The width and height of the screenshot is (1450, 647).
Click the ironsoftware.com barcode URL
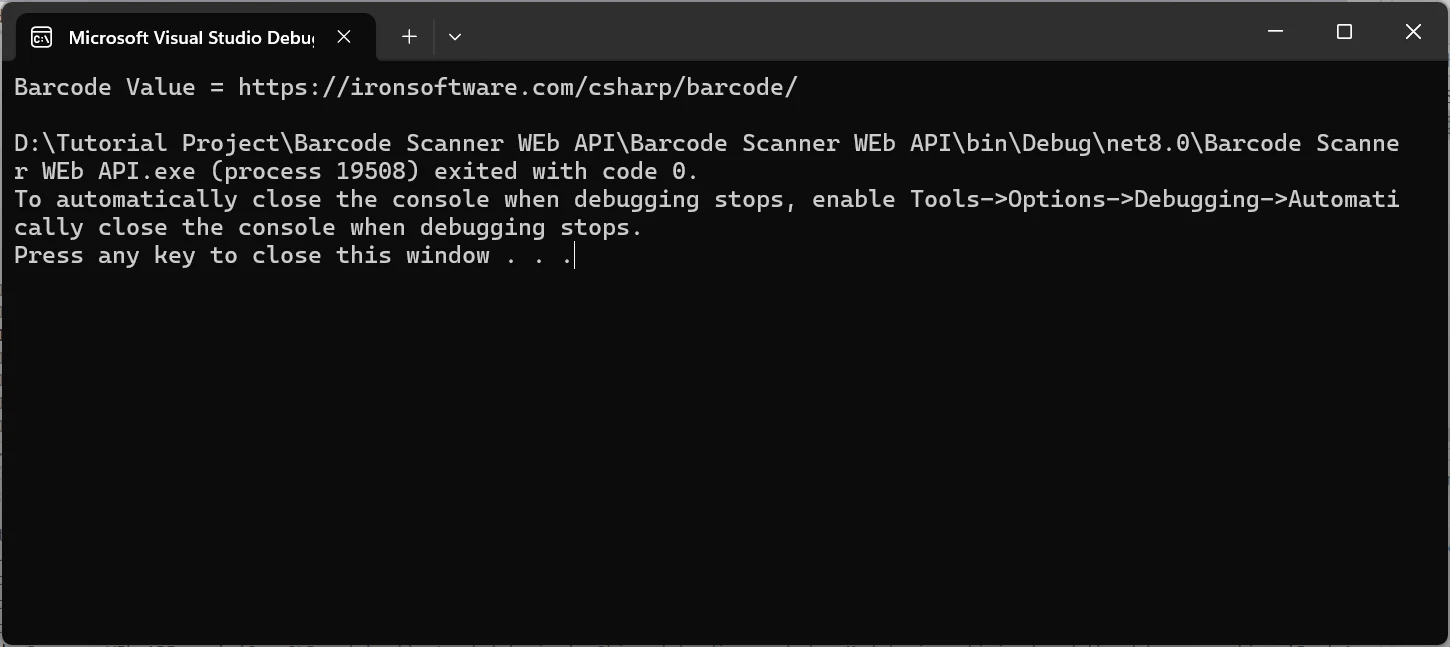tap(517, 87)
